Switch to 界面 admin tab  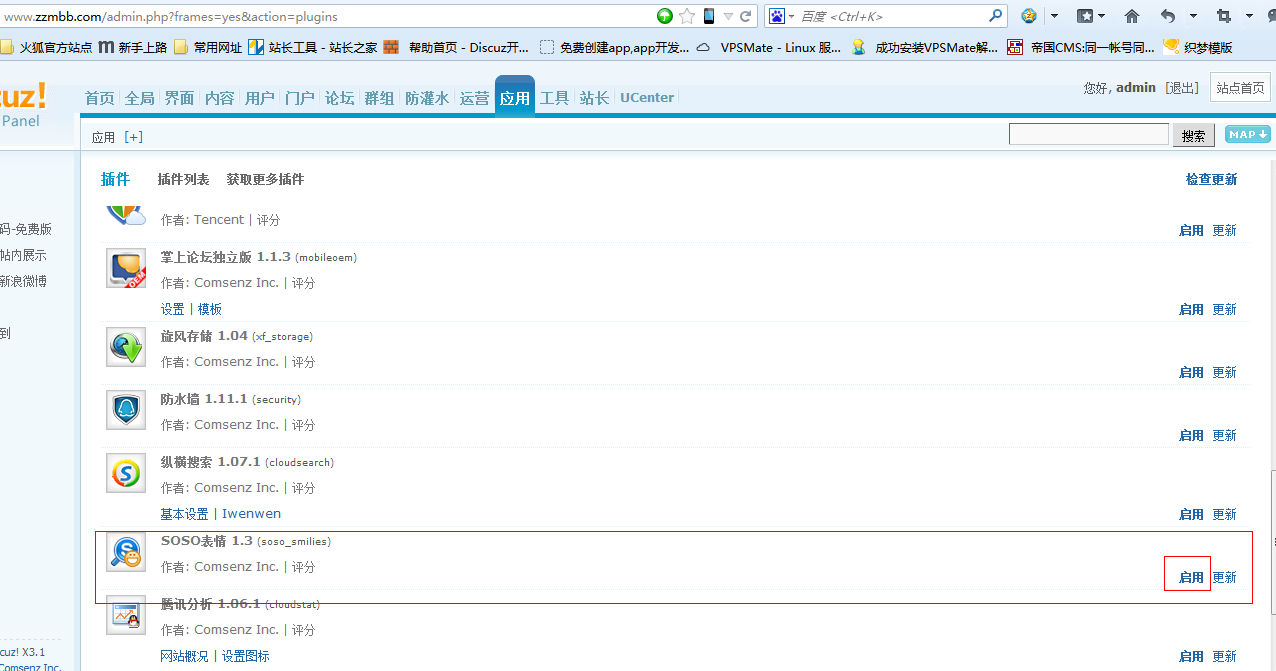coord(179,98)
